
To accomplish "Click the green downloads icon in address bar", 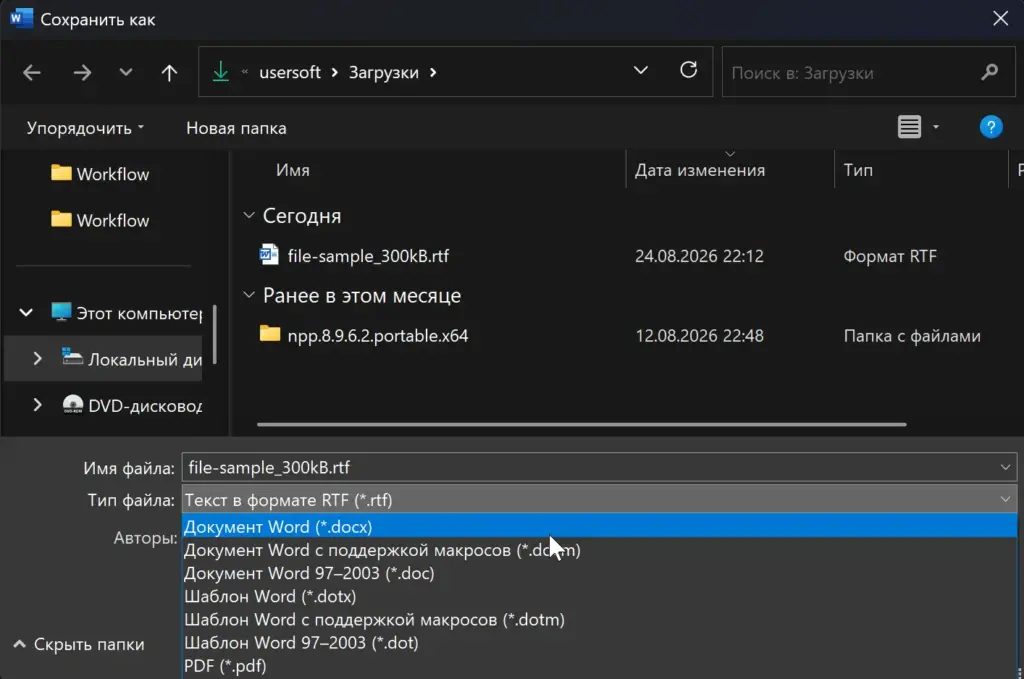I will [221, 72].
